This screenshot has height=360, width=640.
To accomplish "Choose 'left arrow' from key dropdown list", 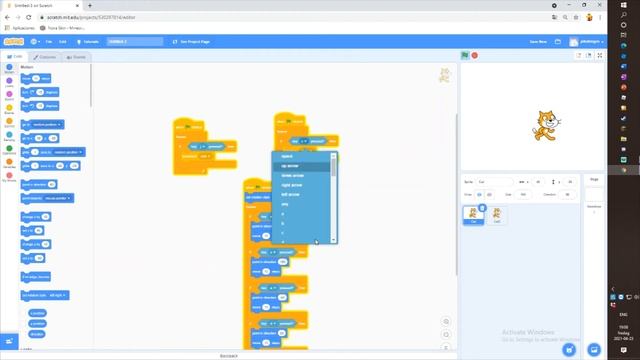I will [x=301, y=195].
